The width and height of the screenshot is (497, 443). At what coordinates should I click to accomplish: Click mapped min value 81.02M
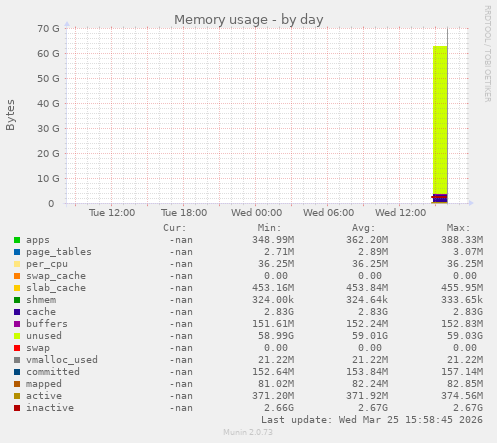point(276,384)
